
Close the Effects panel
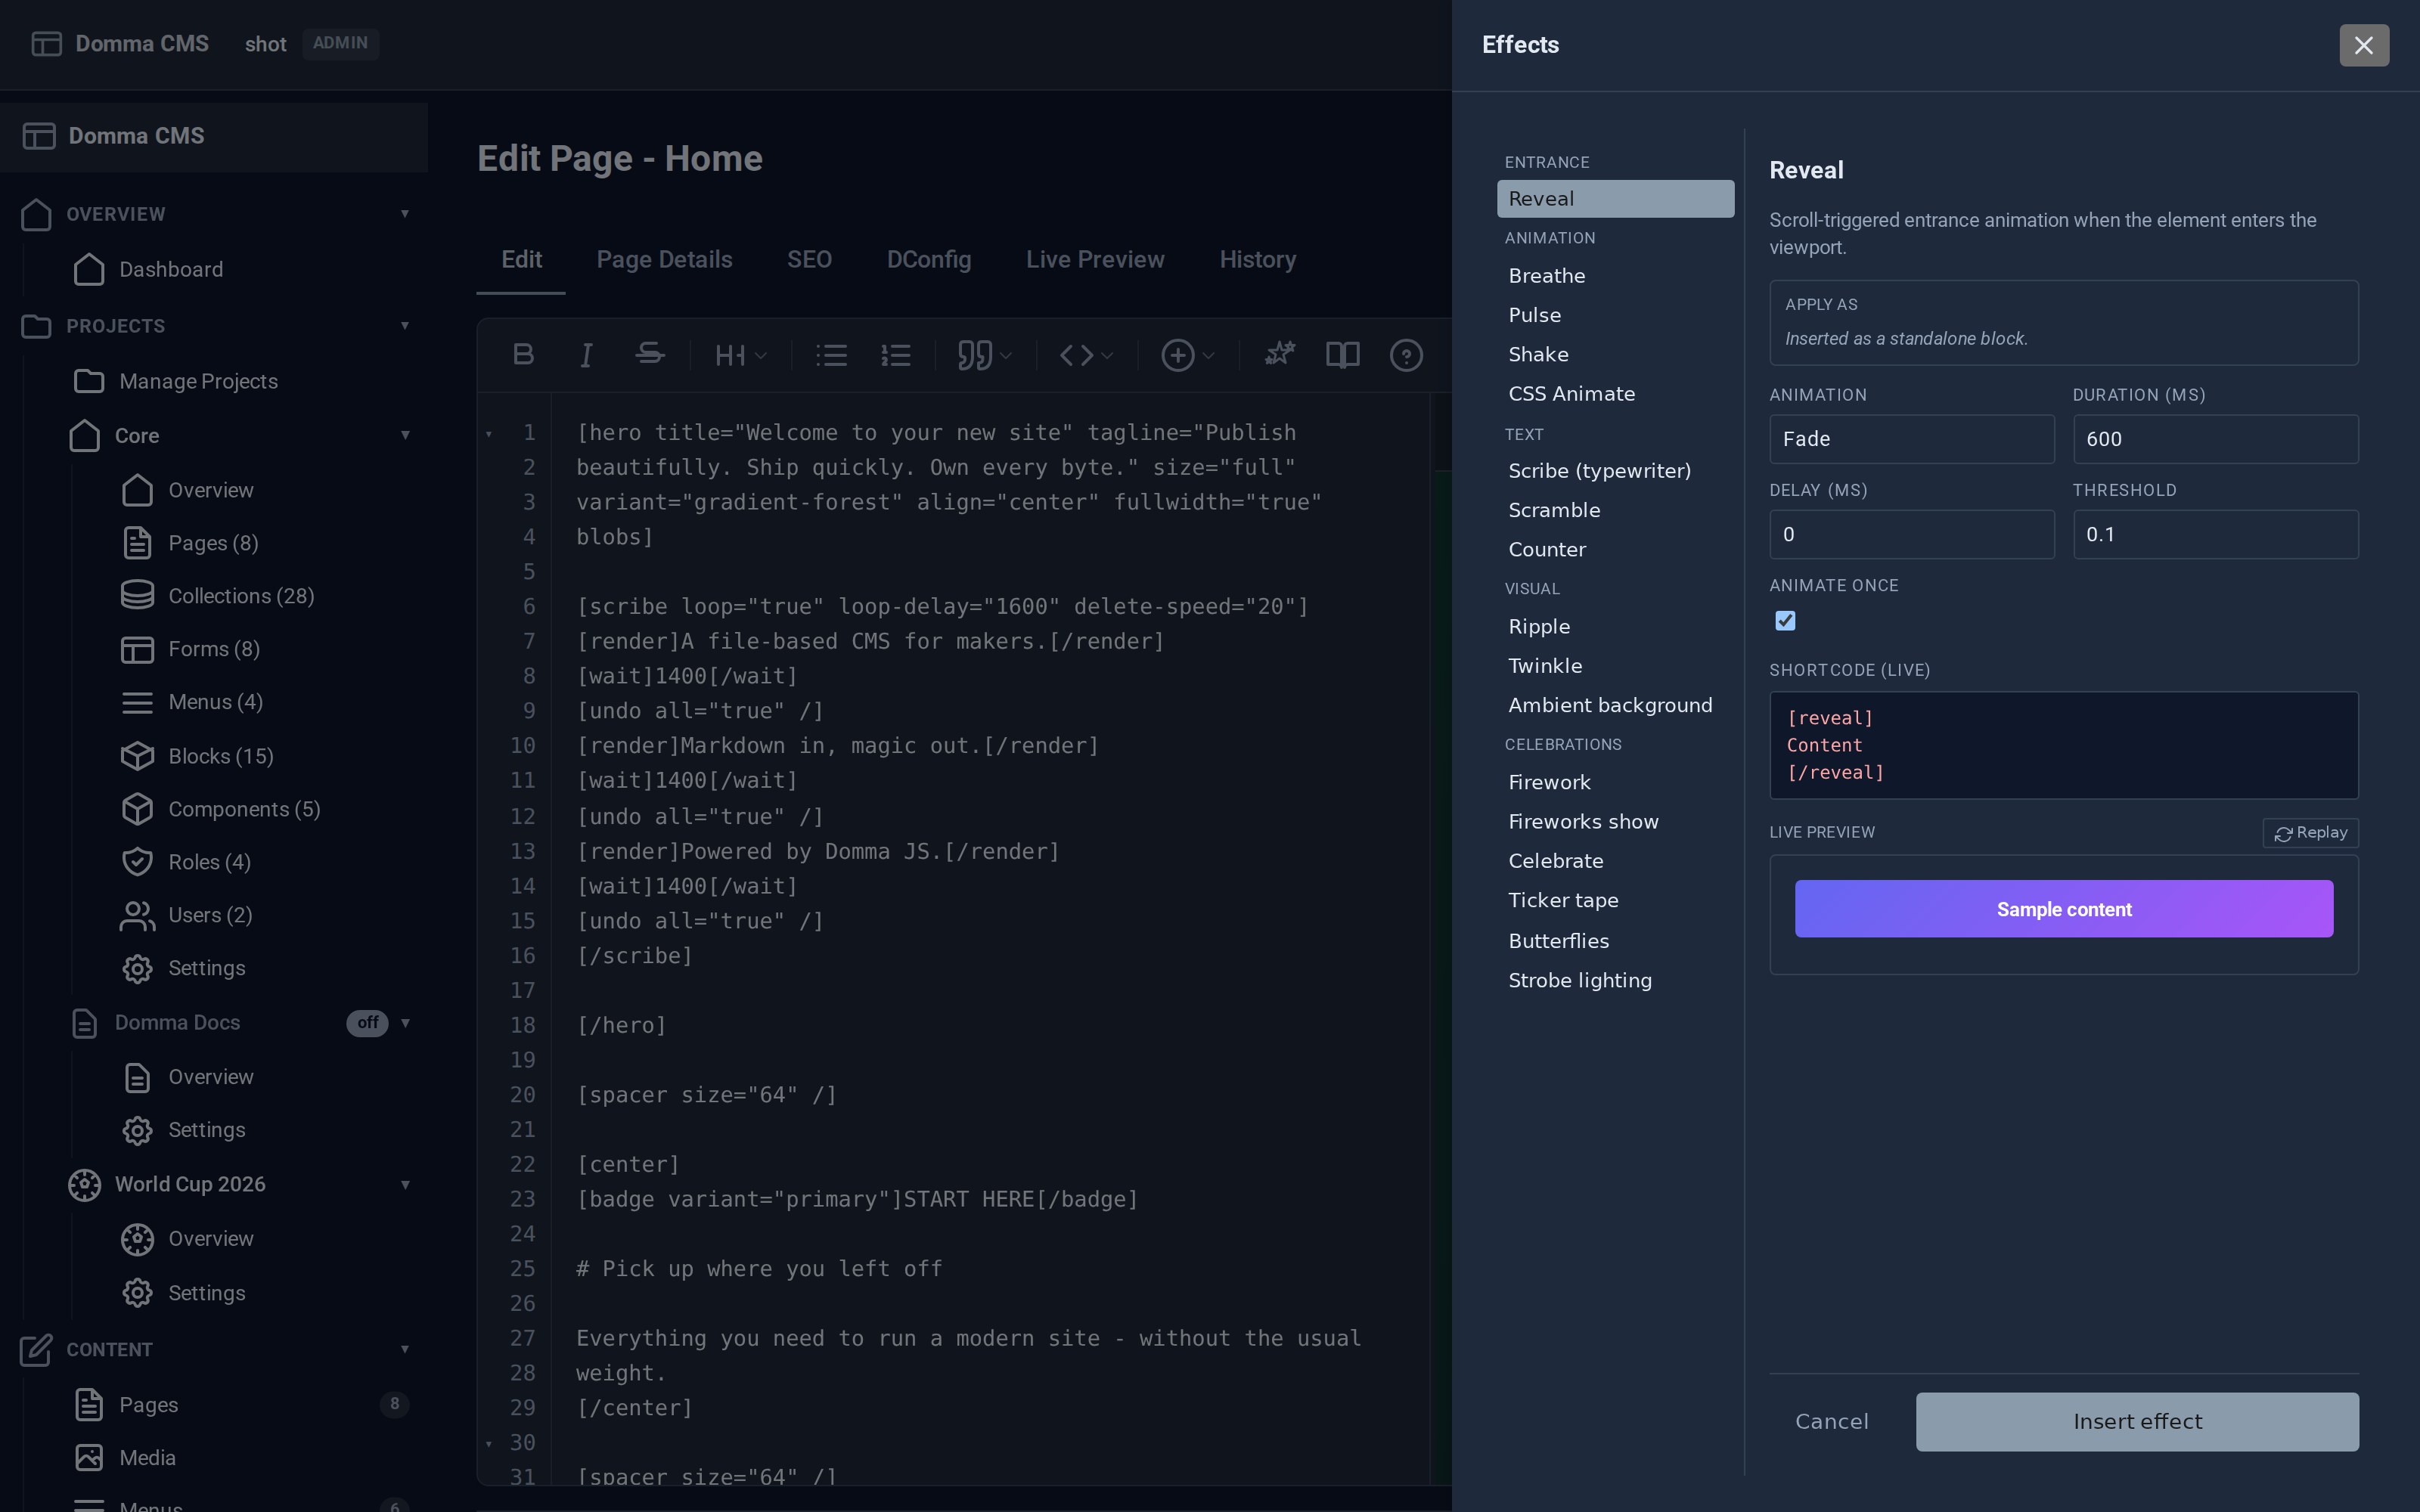(2364, 45)
